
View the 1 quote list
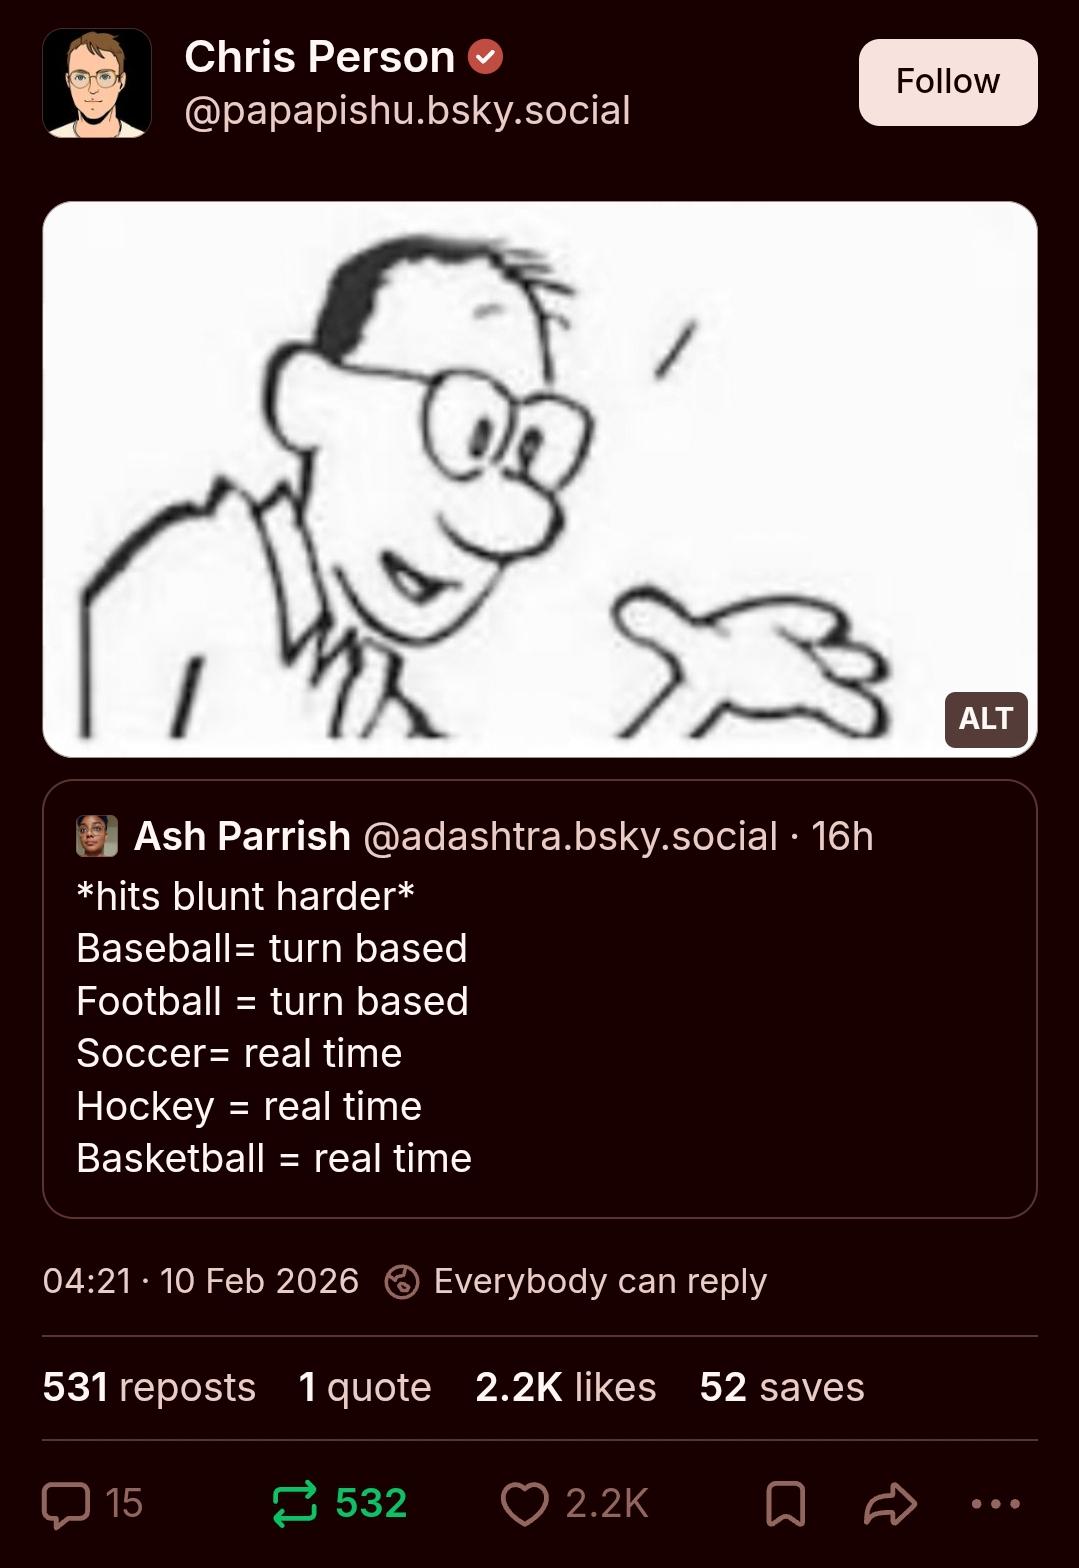(365, 1387)
